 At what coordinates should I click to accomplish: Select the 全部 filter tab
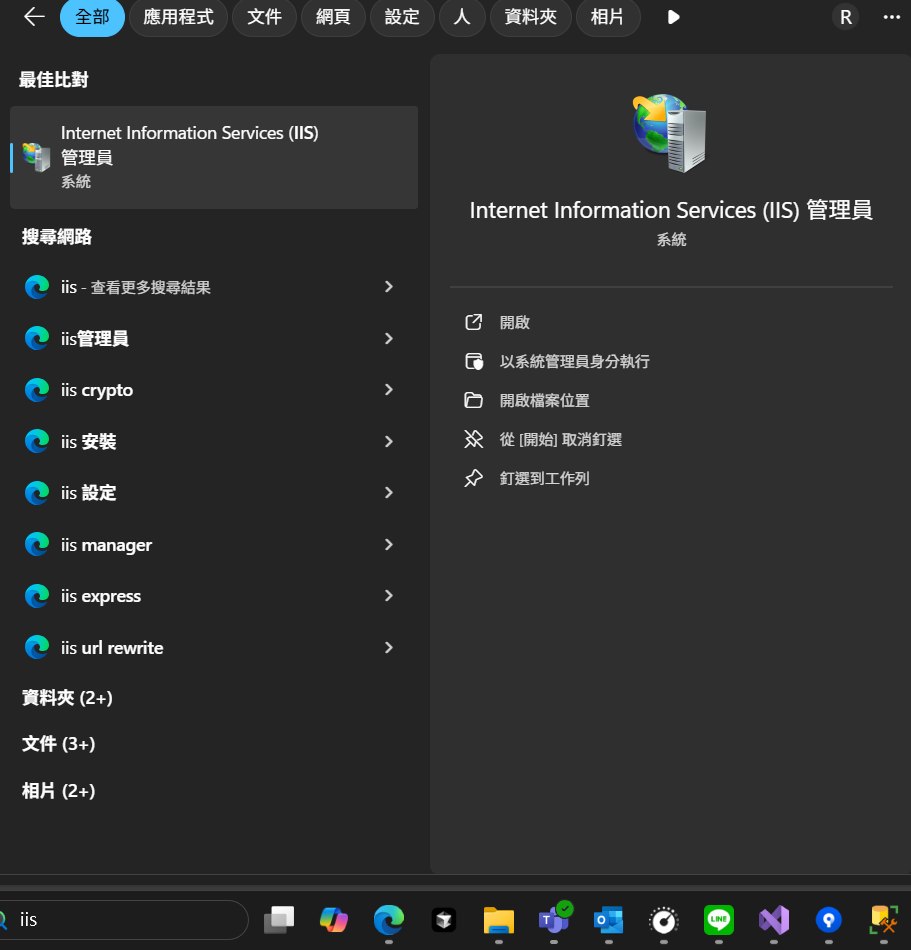[x=92, y=17]
